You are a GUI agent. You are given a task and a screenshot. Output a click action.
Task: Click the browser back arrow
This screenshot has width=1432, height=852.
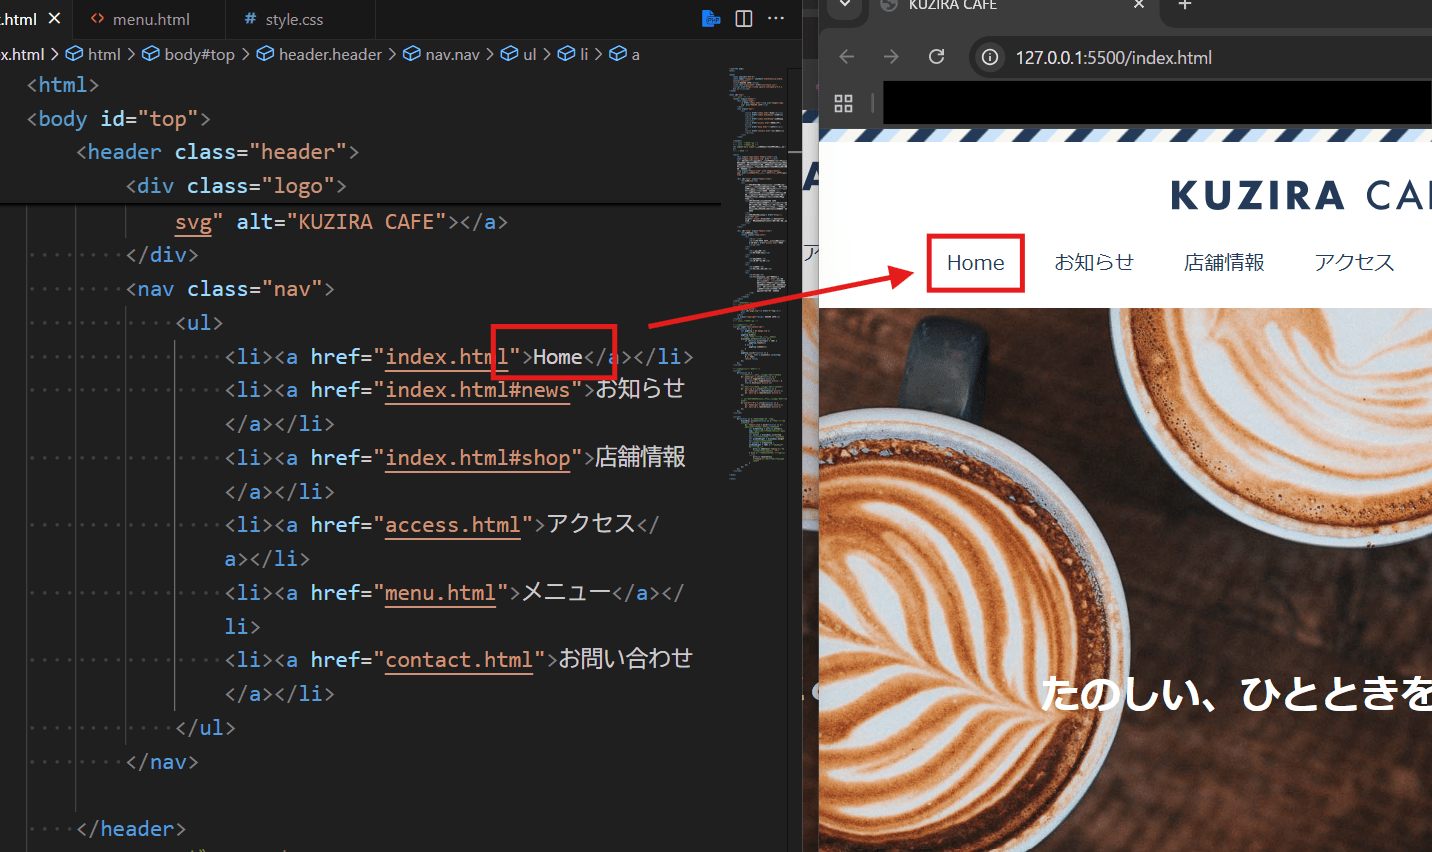coord(847,57)
